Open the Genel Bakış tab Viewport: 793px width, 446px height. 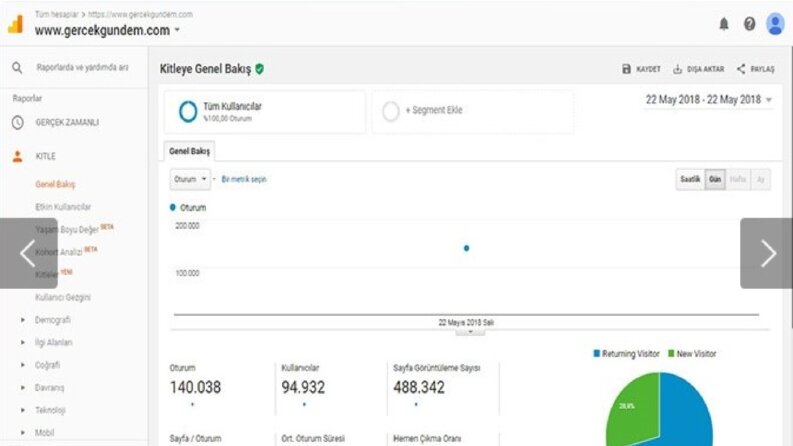pos(189,151)
